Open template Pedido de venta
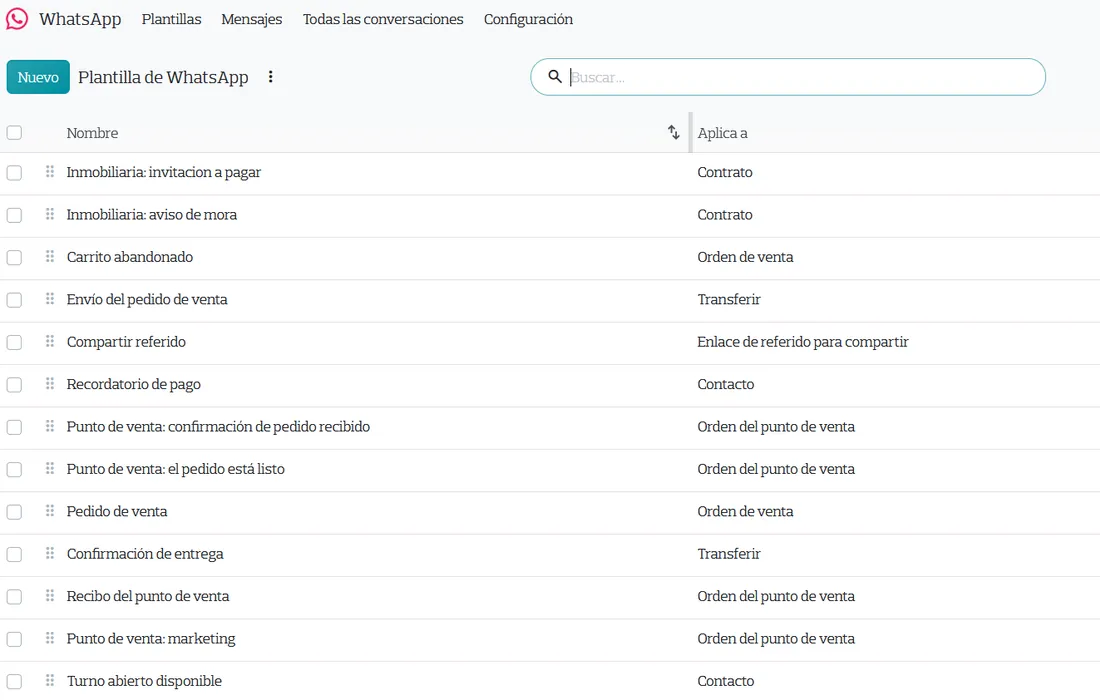The width and height of the screenshot is (1100, 700). point(117,511)
